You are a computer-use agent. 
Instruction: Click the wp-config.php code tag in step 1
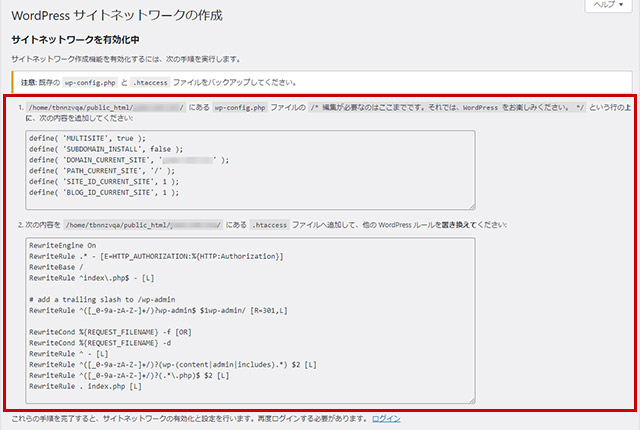pos(240,107)
